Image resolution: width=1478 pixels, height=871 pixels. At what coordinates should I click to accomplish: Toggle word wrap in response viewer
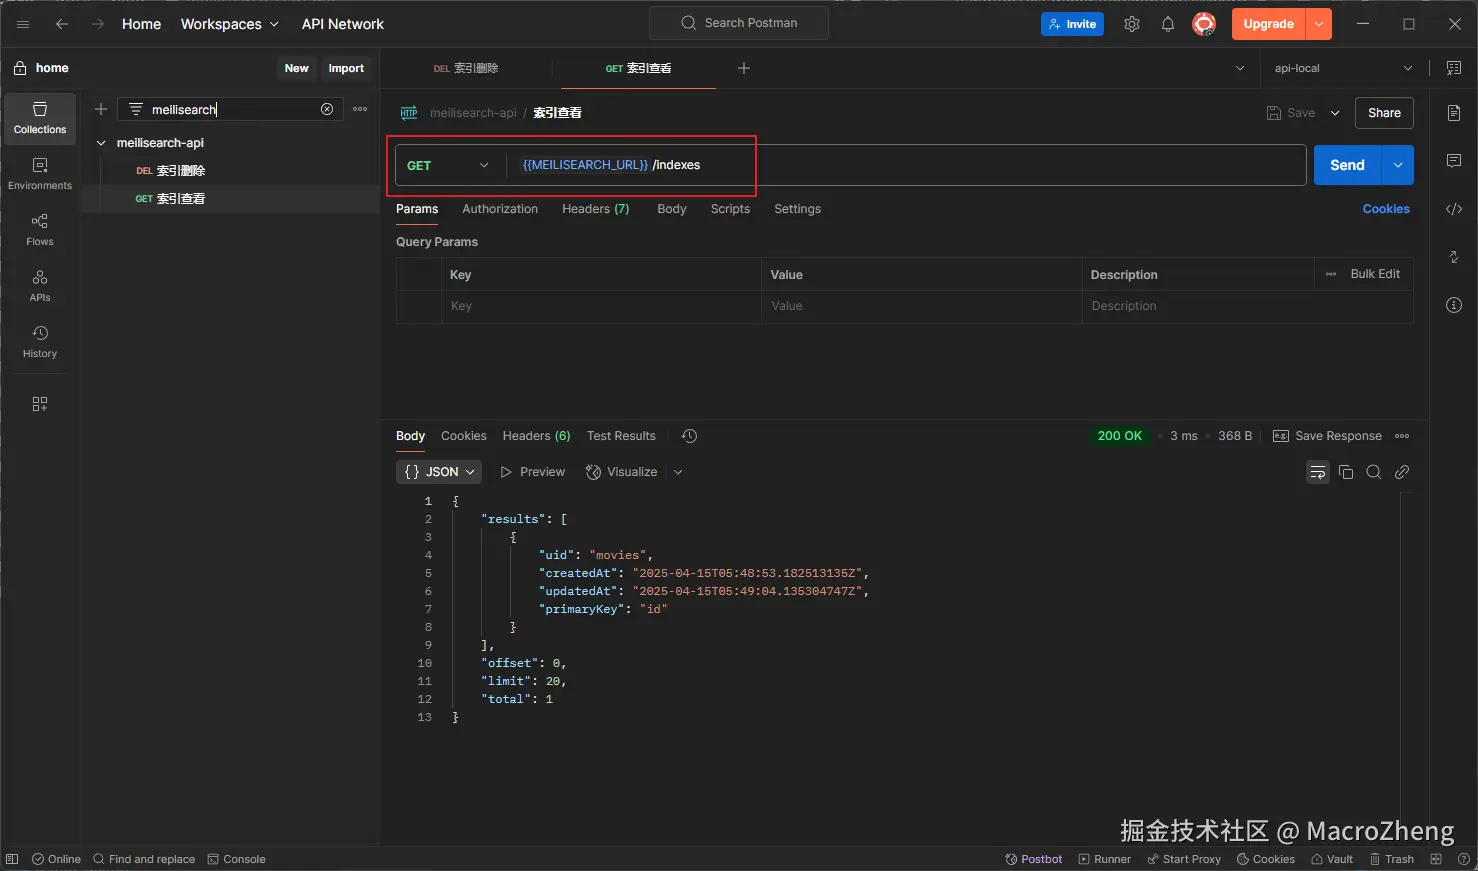pyautogui.click(x=1317, y=472)
